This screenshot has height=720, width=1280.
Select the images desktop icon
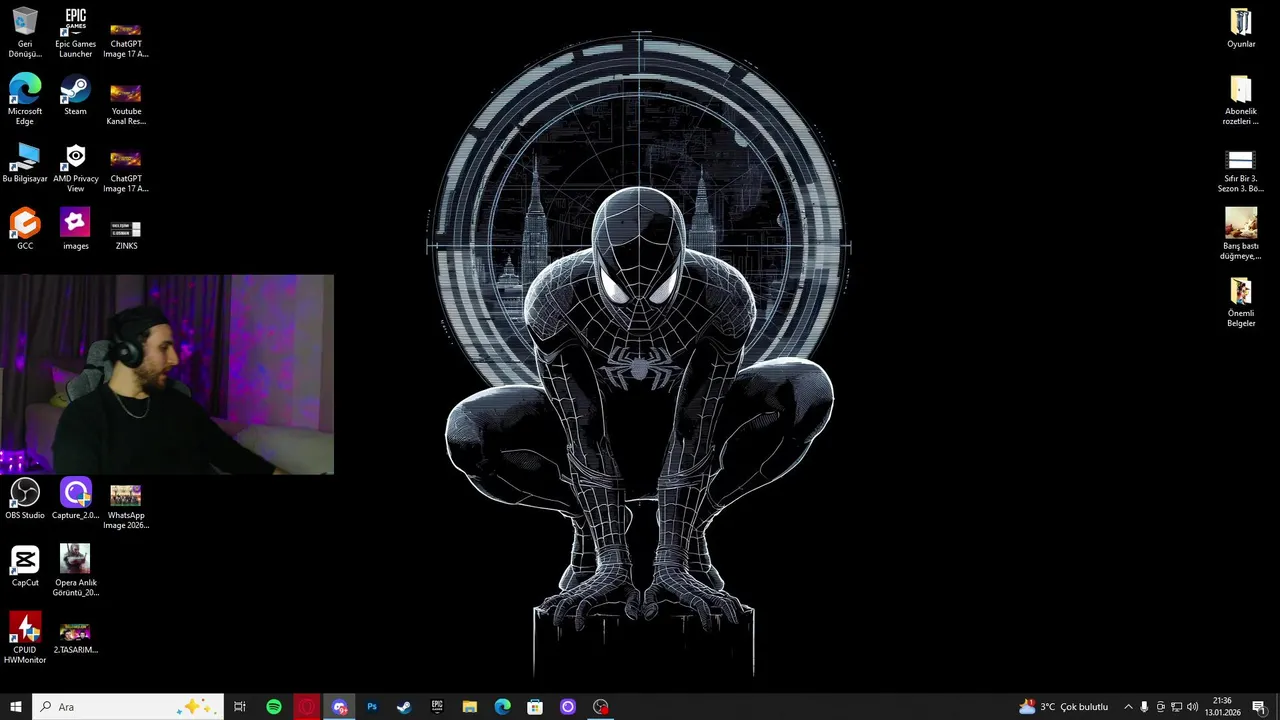(x=76, y=230)
